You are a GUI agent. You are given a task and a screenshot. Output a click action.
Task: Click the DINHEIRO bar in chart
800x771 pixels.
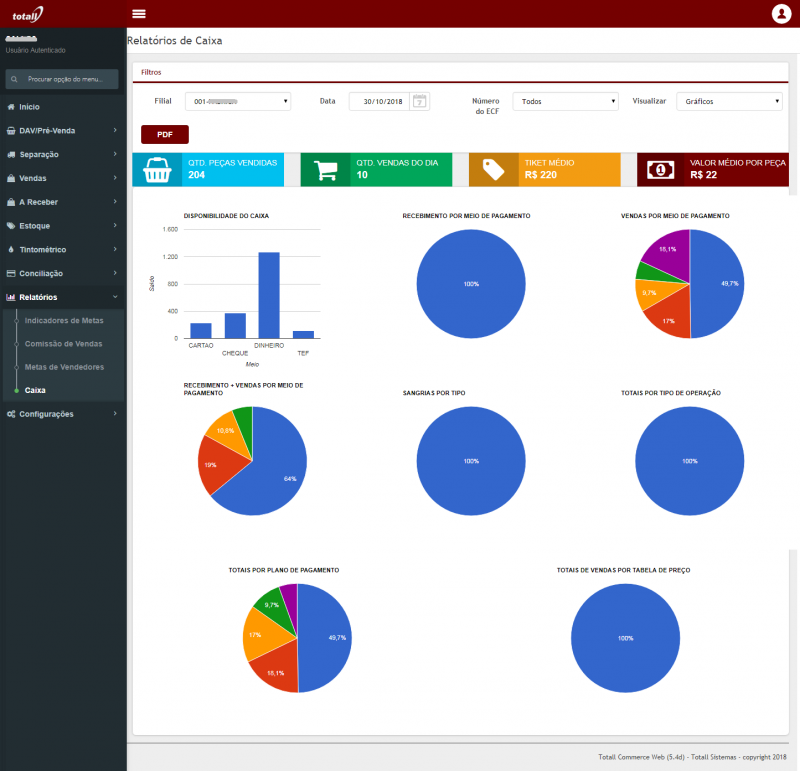coord(268,295)
